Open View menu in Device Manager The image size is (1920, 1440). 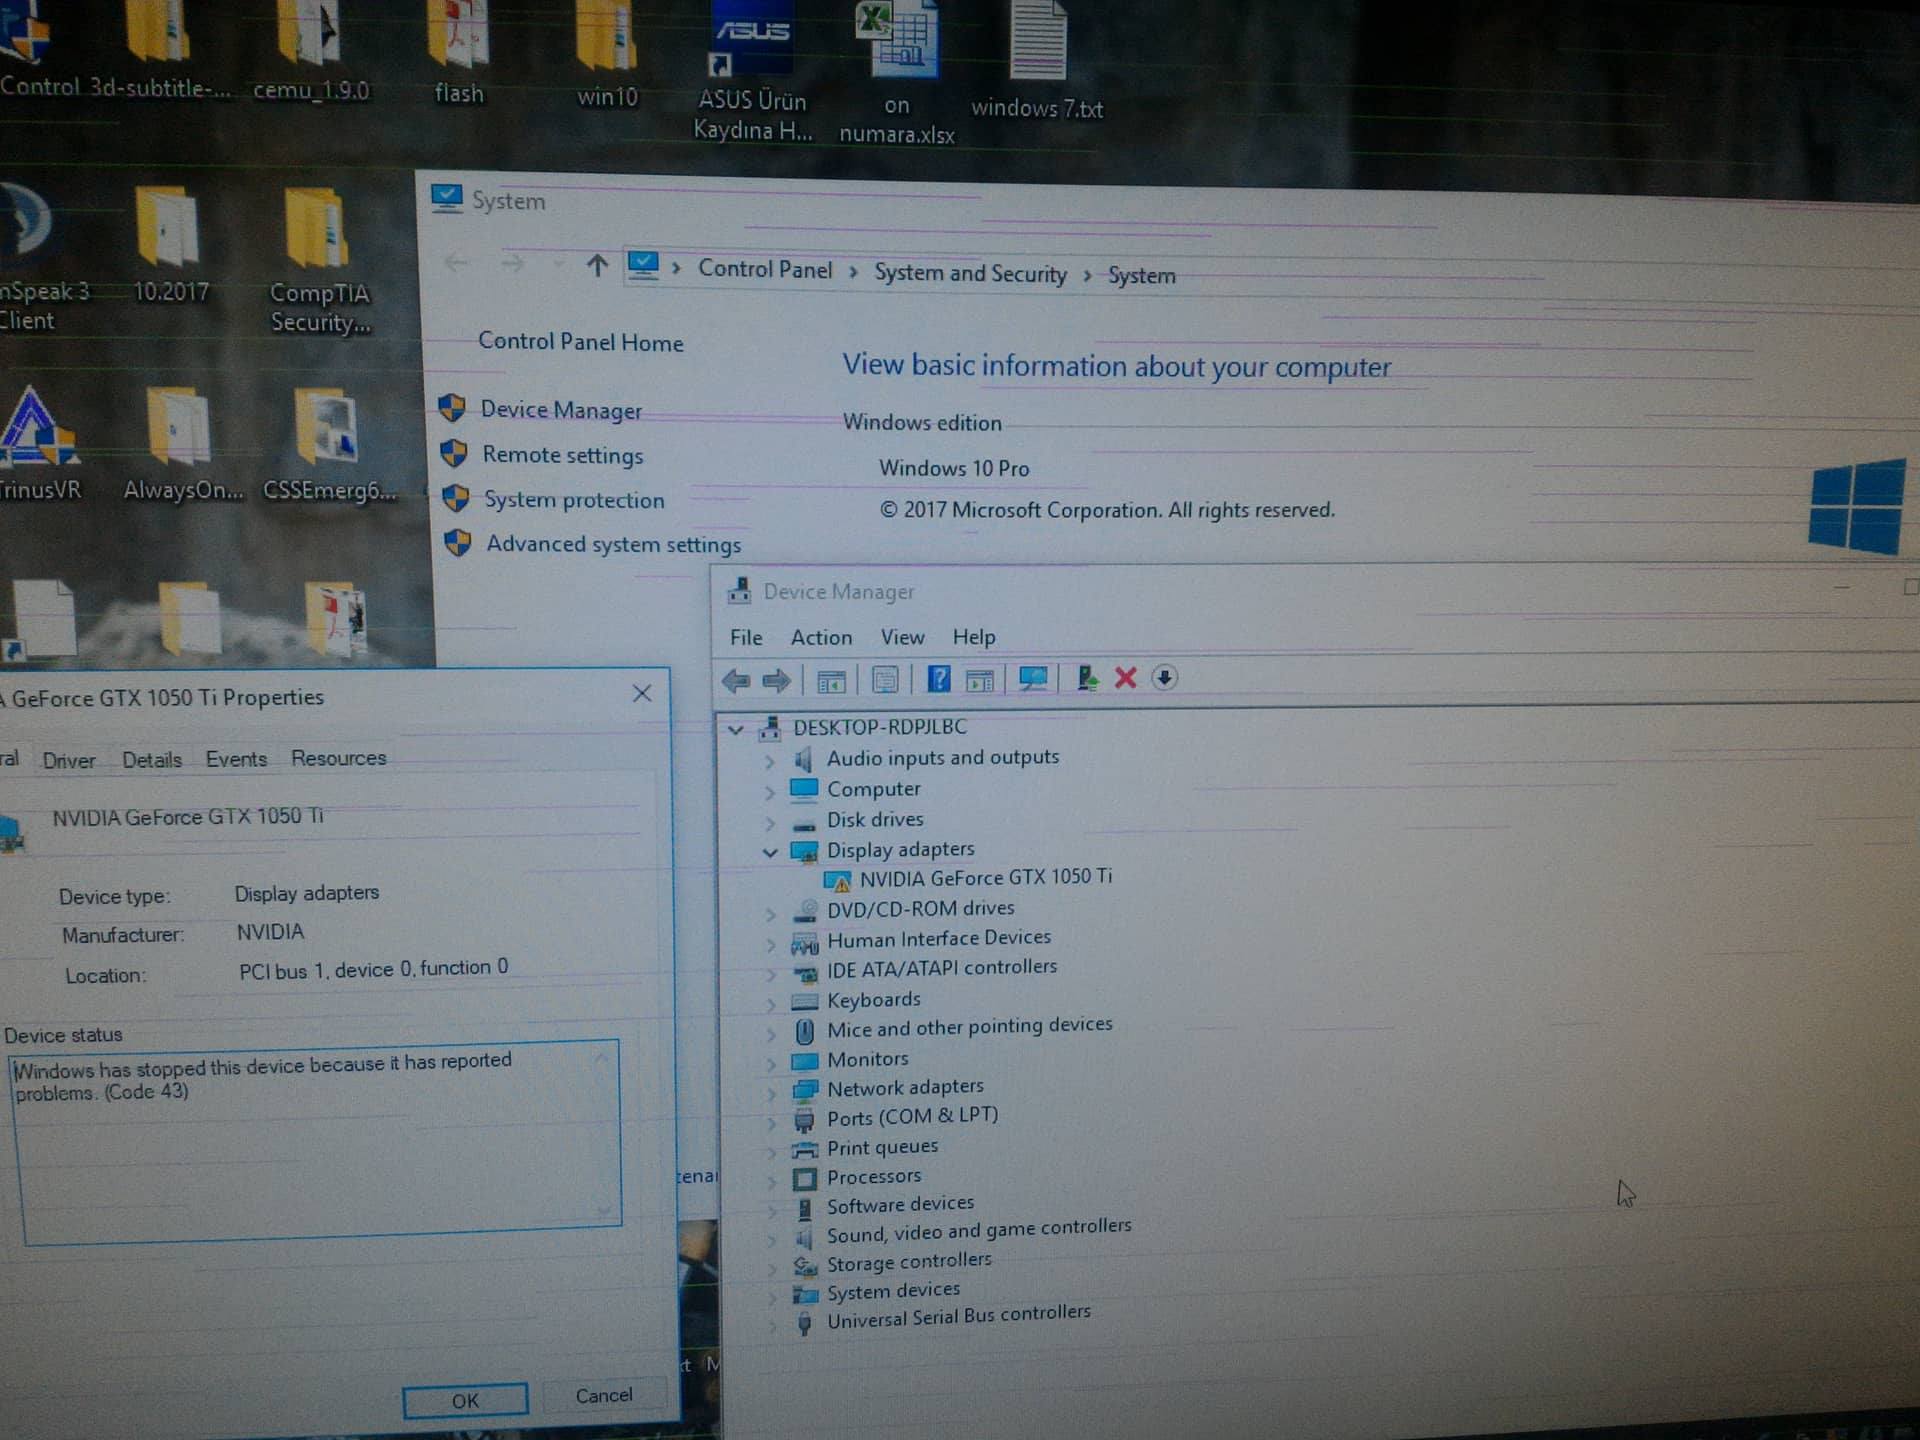[902, 637]
